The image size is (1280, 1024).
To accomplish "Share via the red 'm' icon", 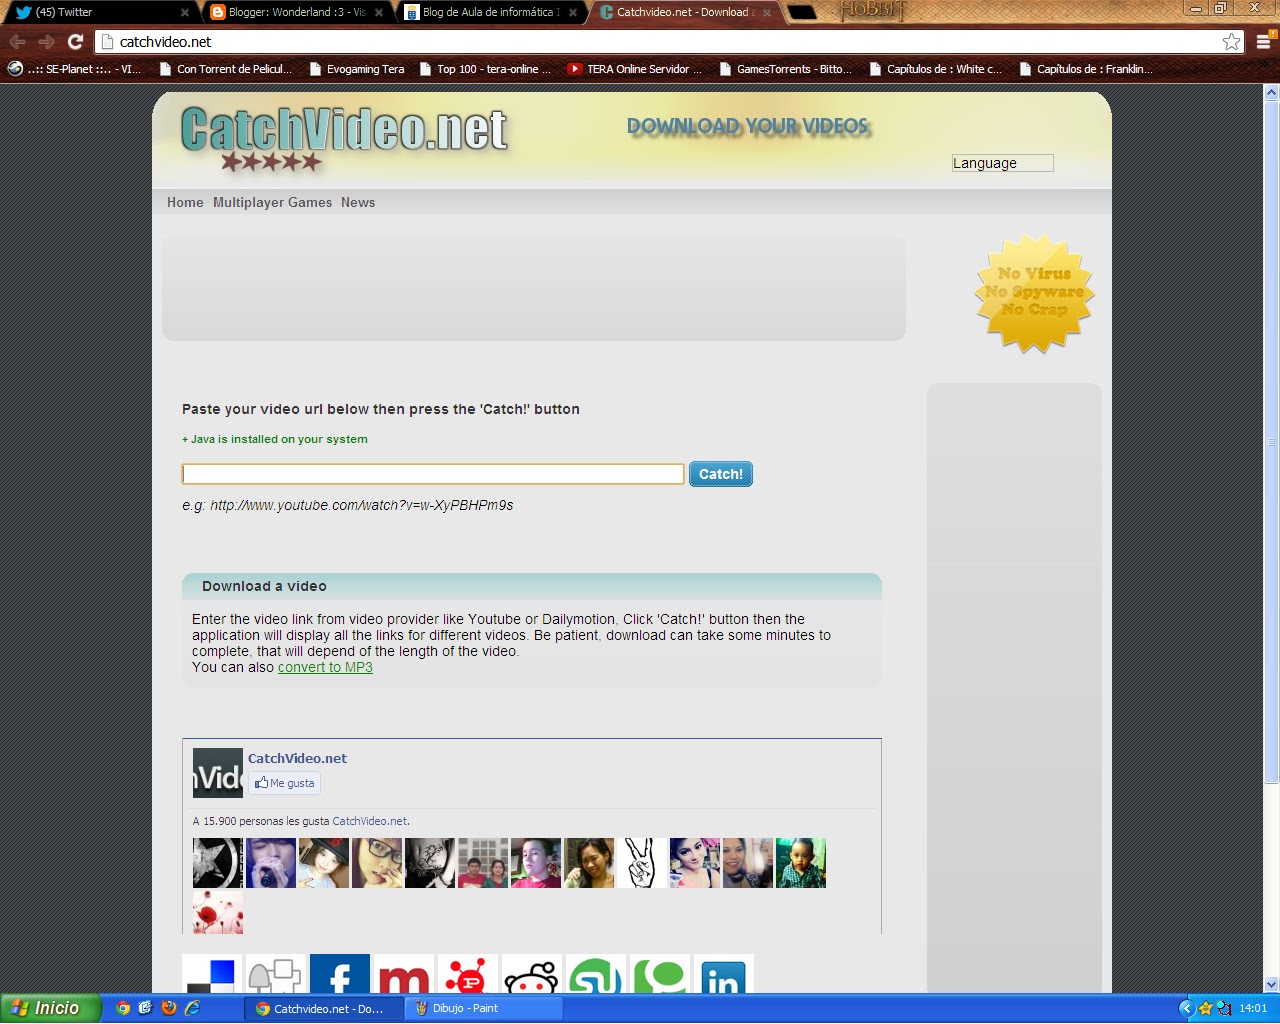I will pos(404,974).
